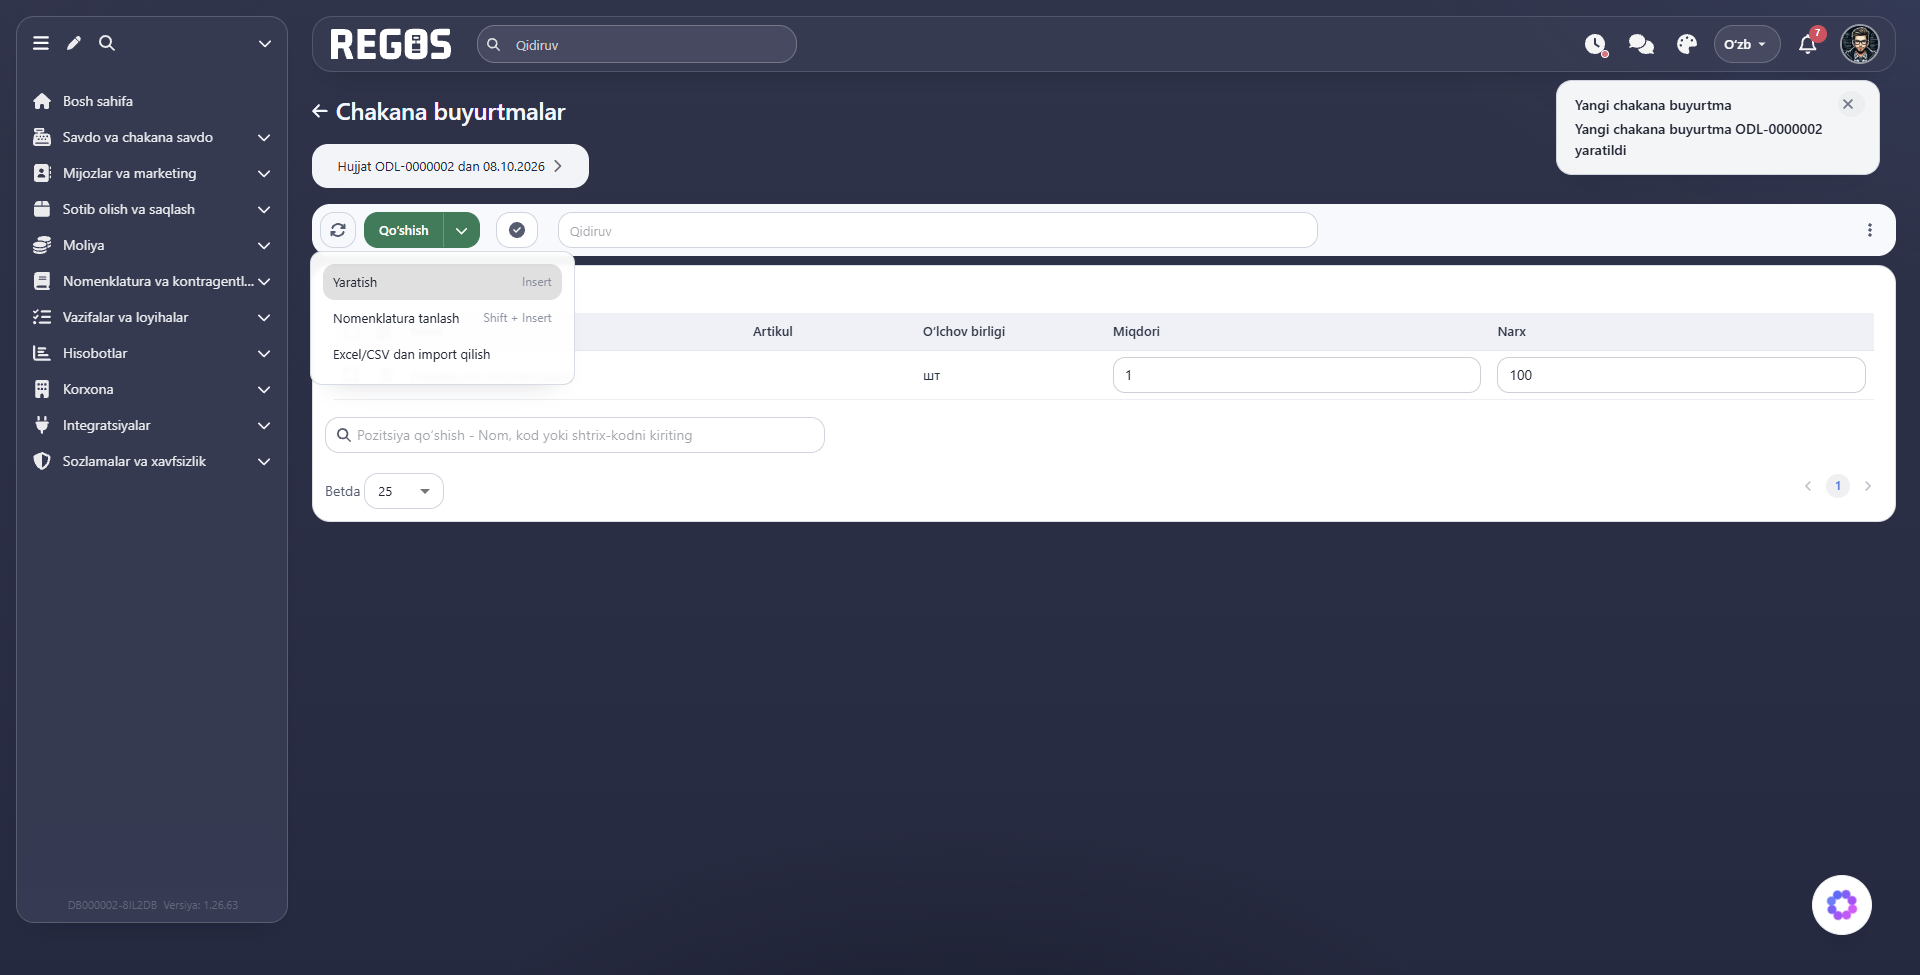Expand Vazifalar va loyihalar section

[x=152, y=317]
